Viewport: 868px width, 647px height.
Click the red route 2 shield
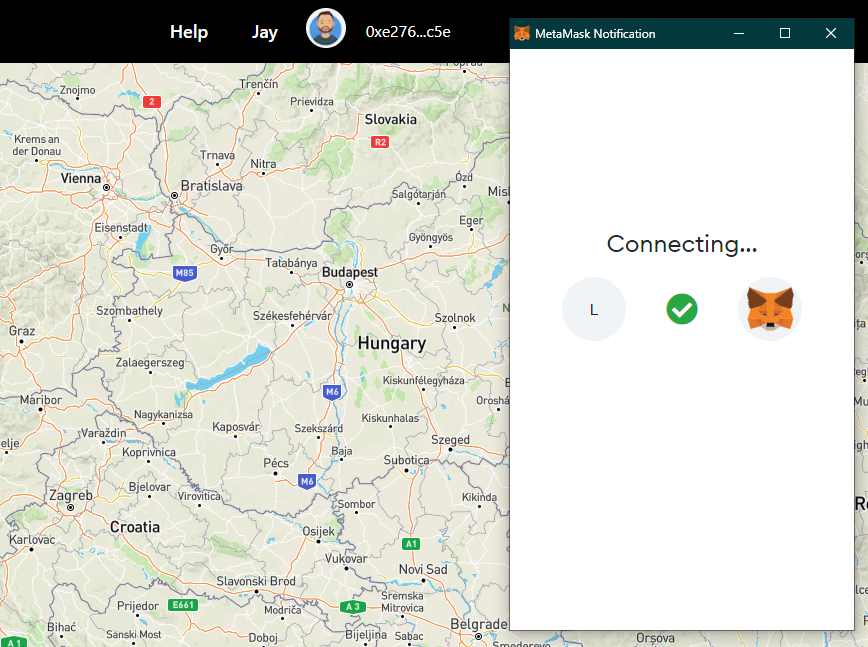(x=152, y=102)
